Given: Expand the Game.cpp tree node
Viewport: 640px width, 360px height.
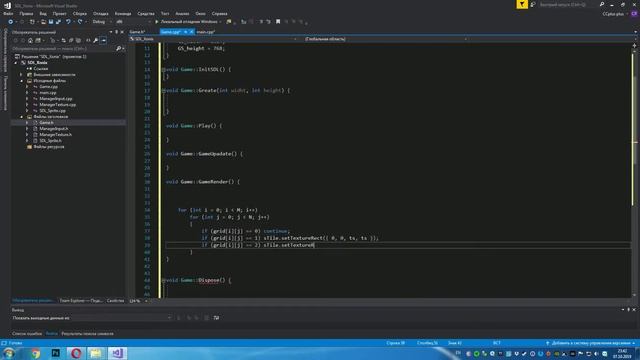Looking at the screenshot, I should (27, 87).
